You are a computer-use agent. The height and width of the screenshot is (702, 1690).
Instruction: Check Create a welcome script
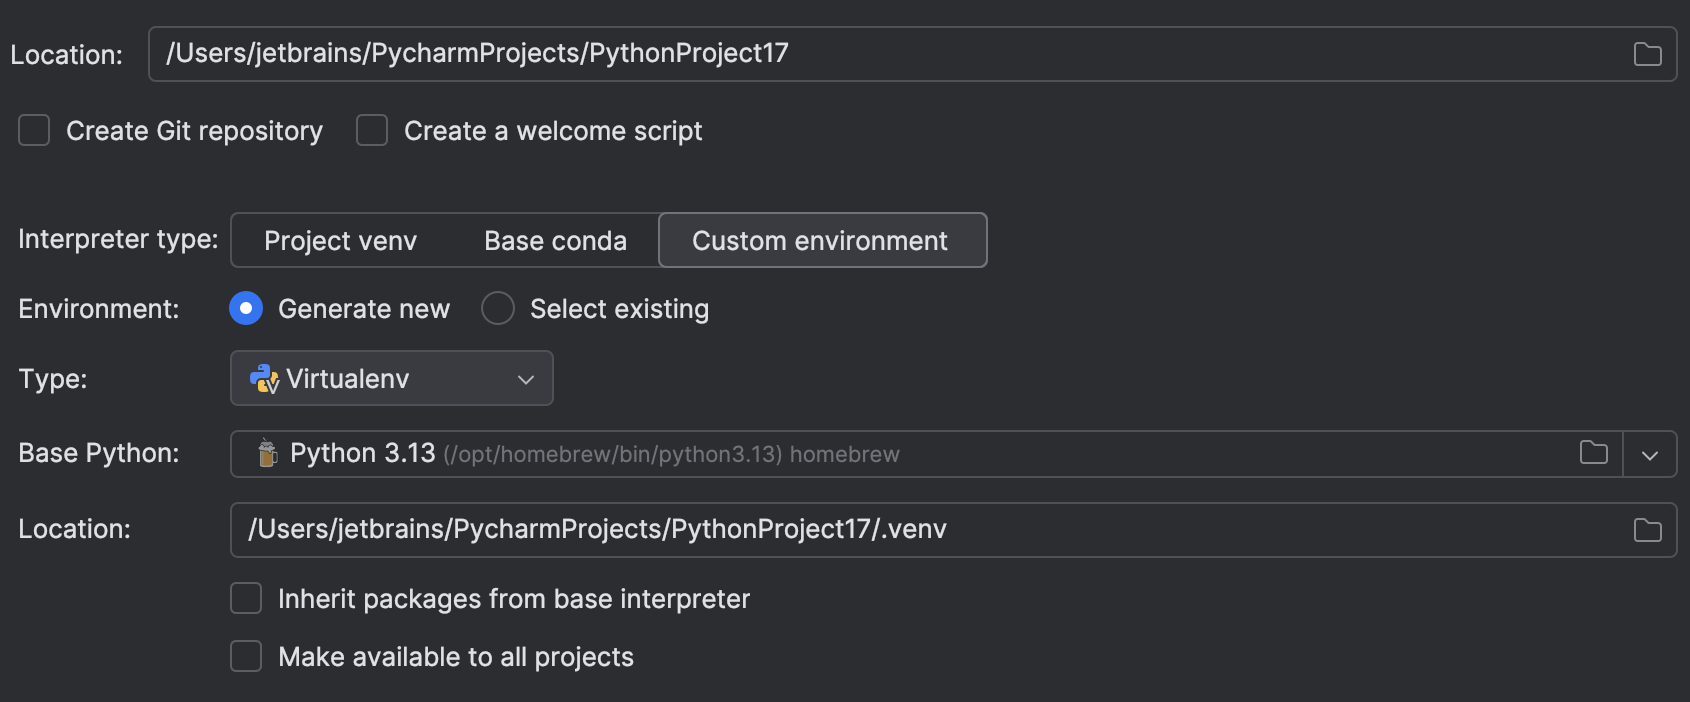click(x=371, y=130)
